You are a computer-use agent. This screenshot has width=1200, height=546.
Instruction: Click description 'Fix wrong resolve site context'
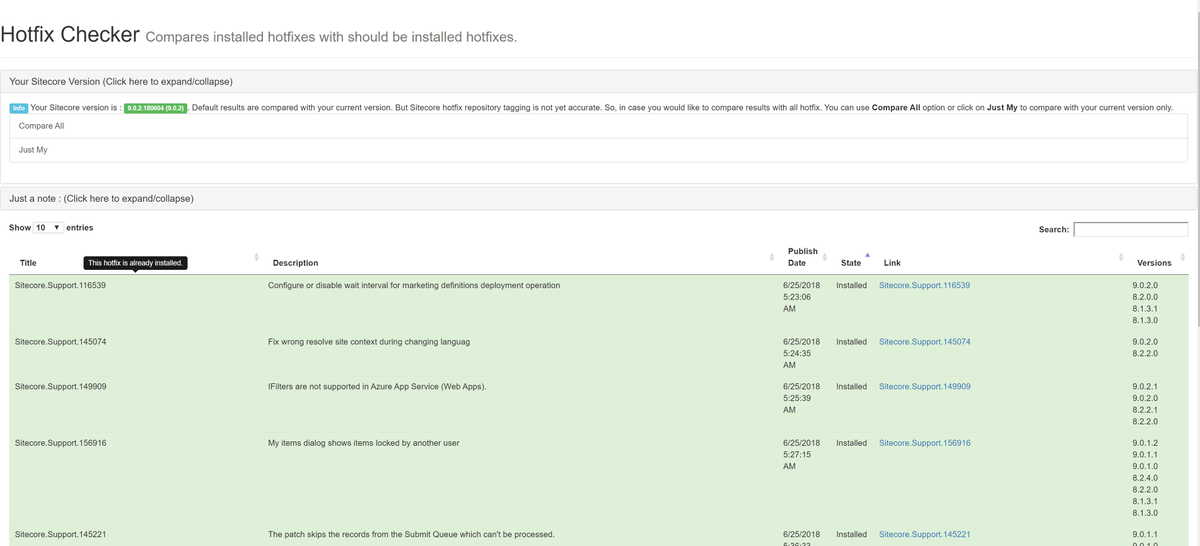pos(369,342)
